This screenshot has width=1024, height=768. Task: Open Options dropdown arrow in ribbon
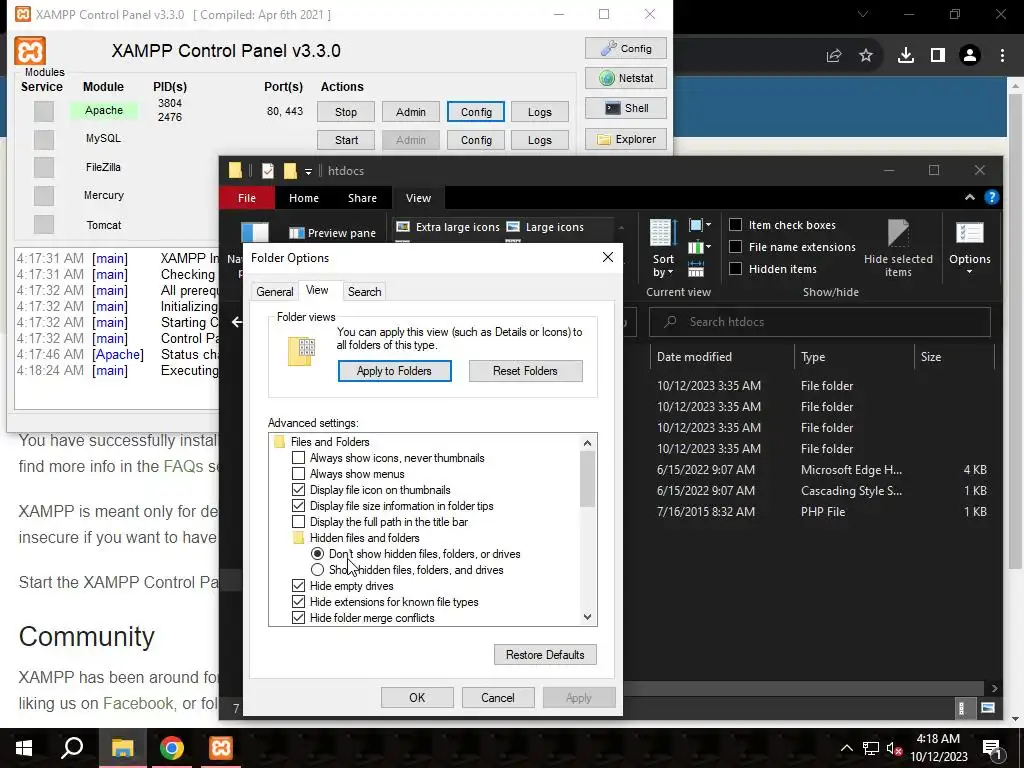[x=970, y=272]
